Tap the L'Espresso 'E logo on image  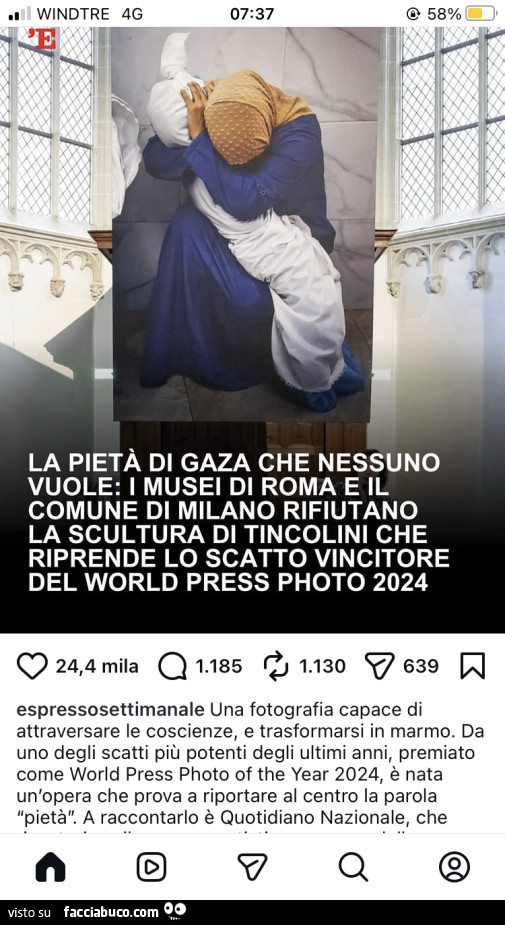click(42, 39)
